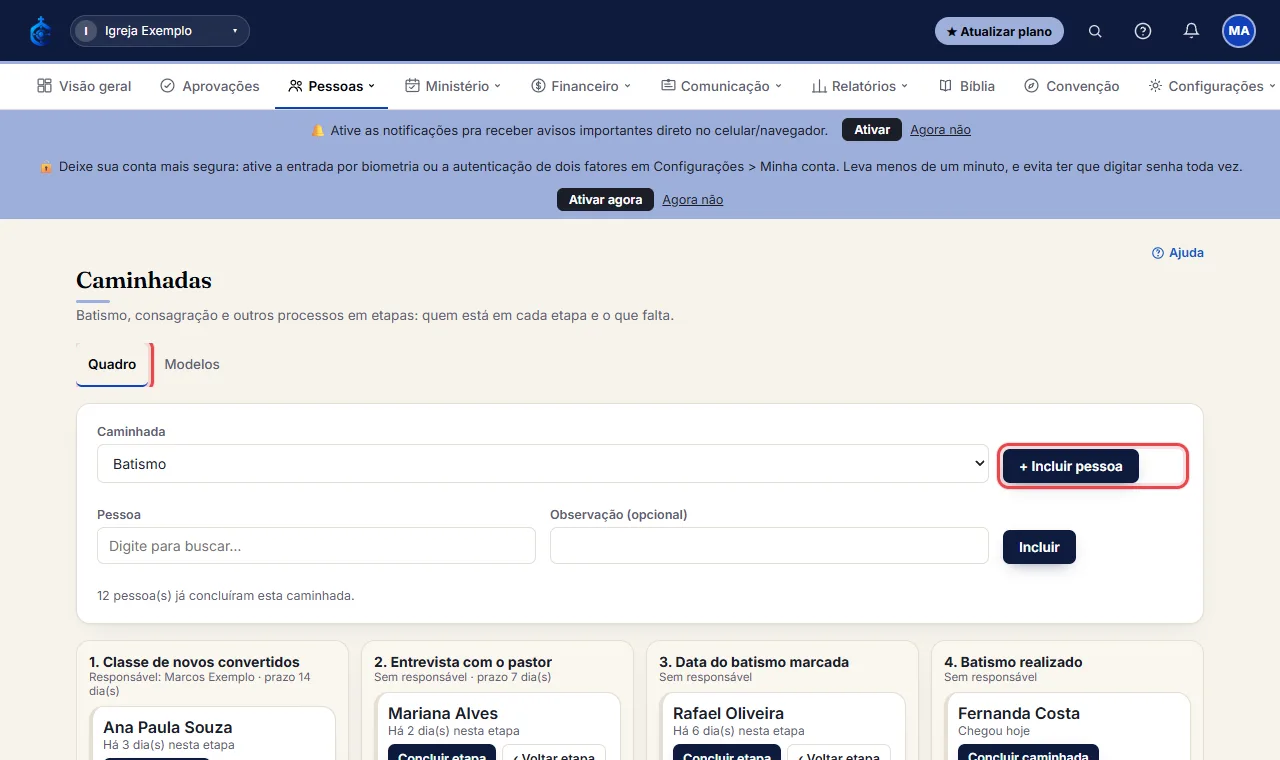Switch to the Modelos tab
Image resolution: width=1280 pixels, height=760 pixels.
(x=192, y=365)
